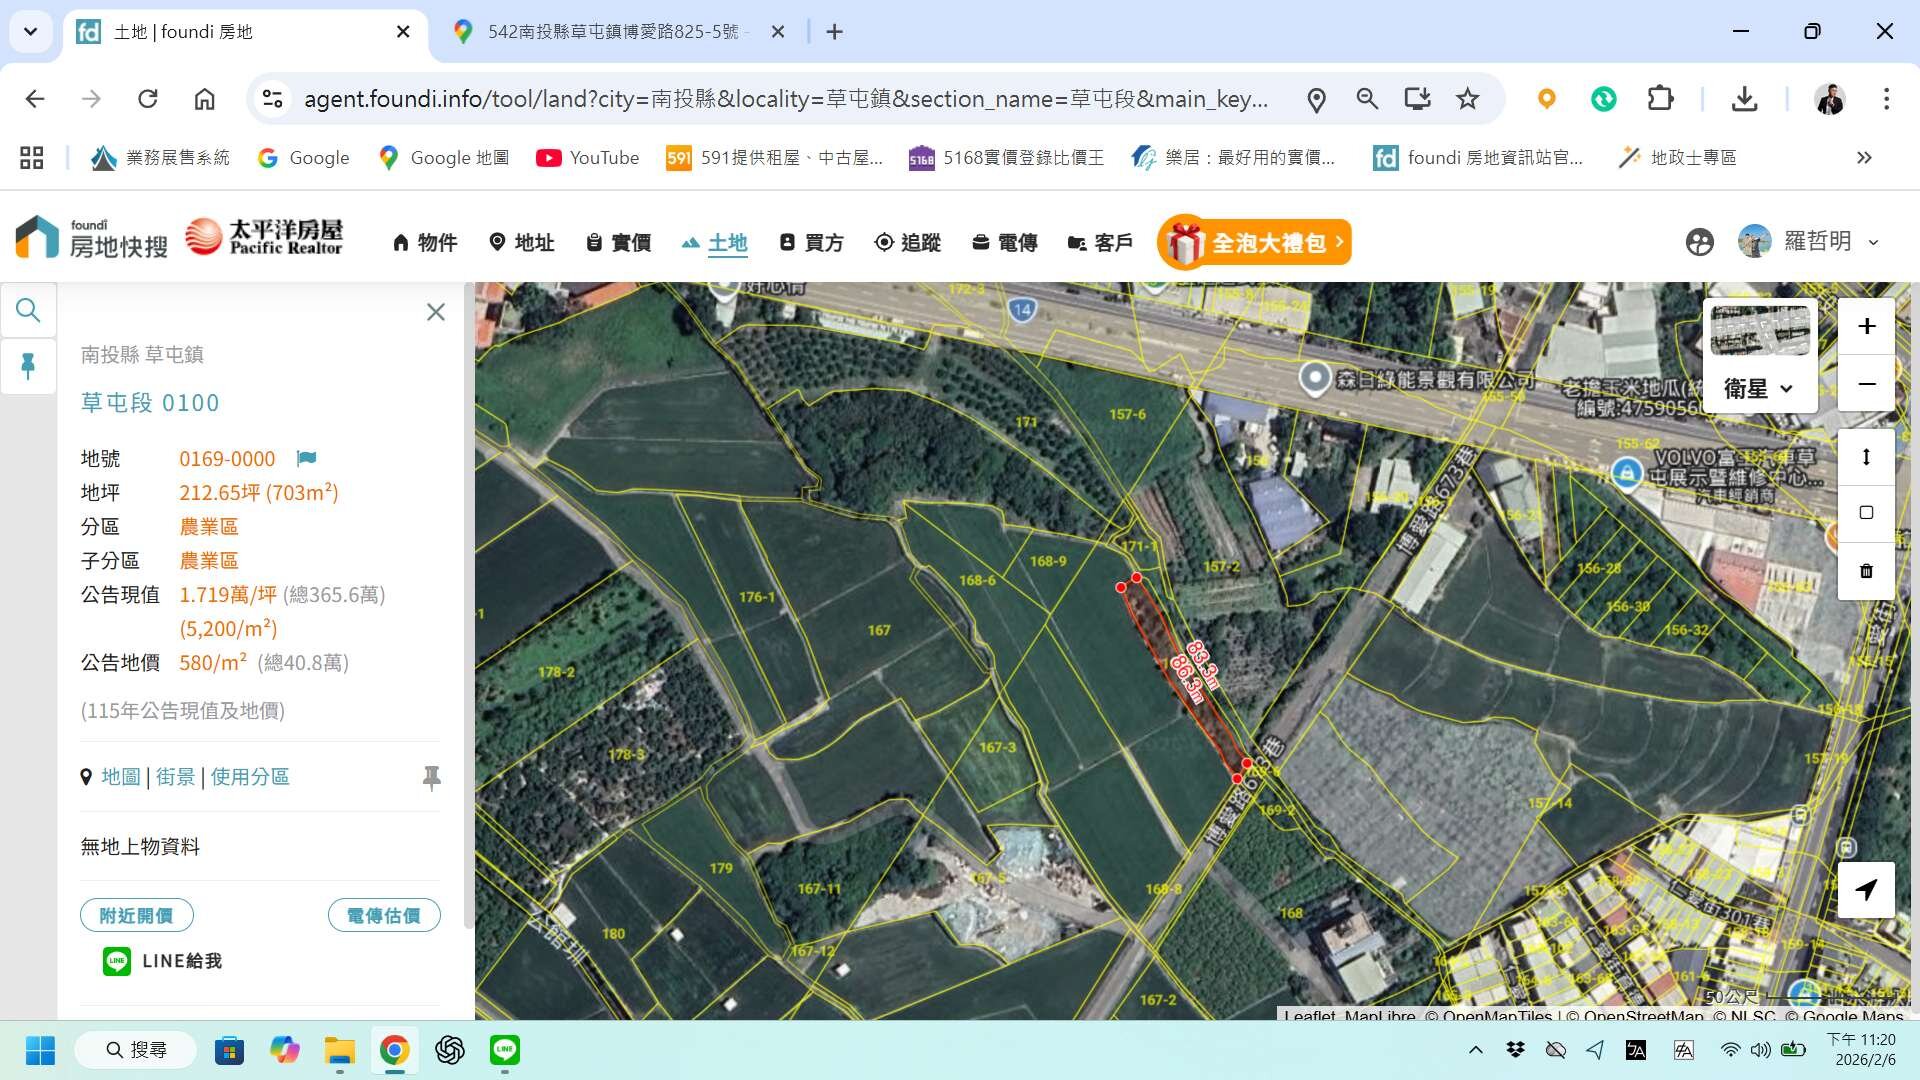1920x1080 pixels.
Task: Click the blue flag beside parcel number
Action: [x=306, y=458]
